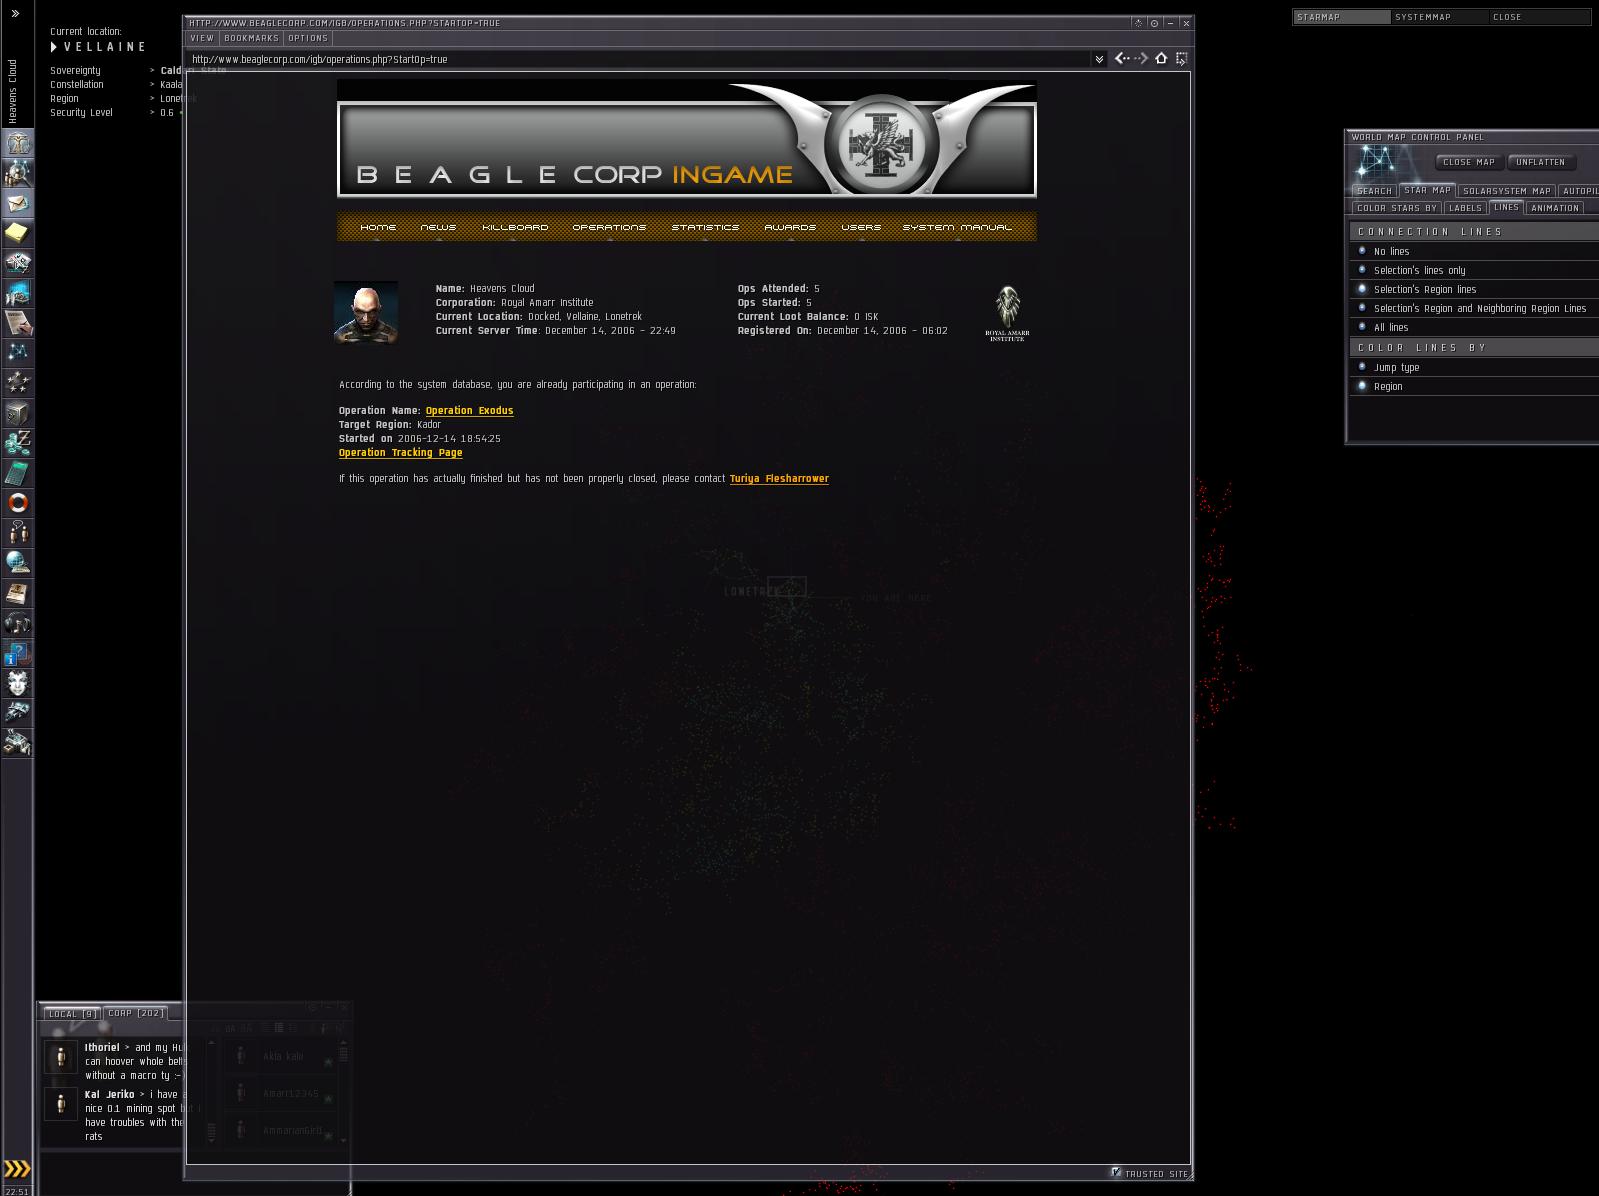
Task: Switch to Corp chat tab
Action: point(136,1013)
